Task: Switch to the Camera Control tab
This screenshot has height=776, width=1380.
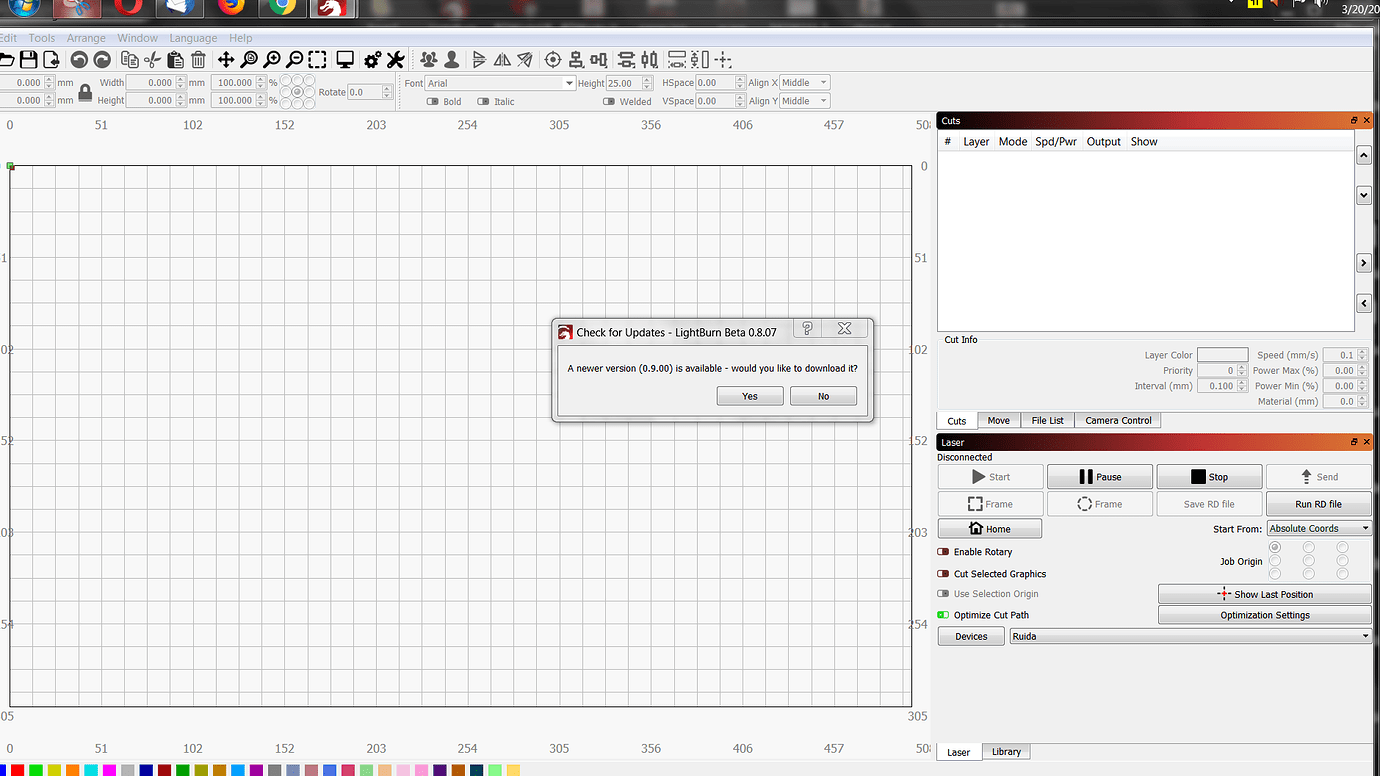Action: coord(1118,420)
